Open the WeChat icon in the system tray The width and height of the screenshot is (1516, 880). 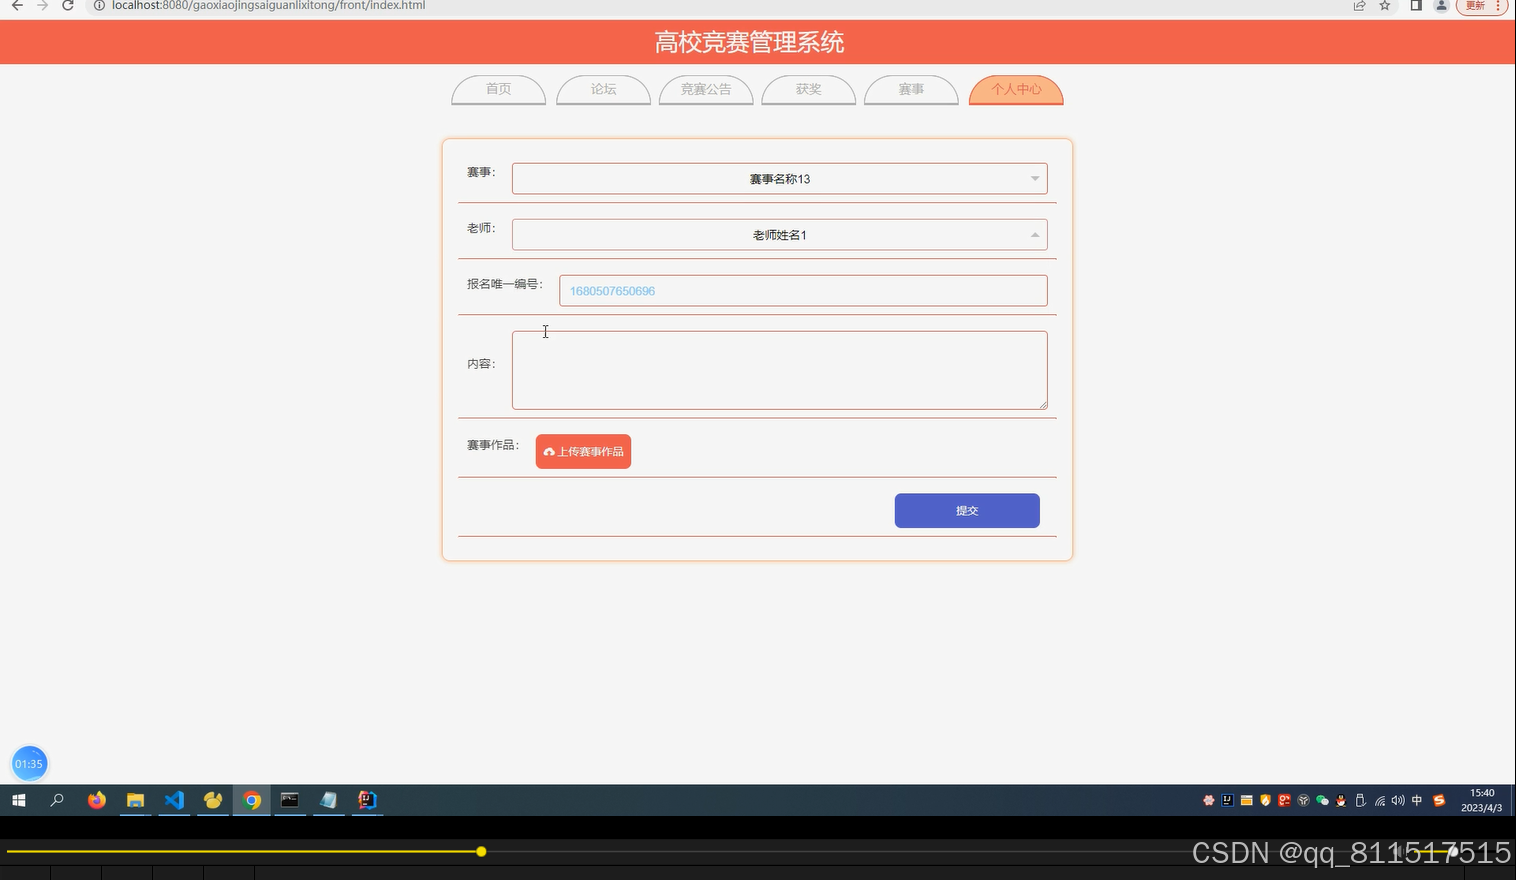(1323, 800)
